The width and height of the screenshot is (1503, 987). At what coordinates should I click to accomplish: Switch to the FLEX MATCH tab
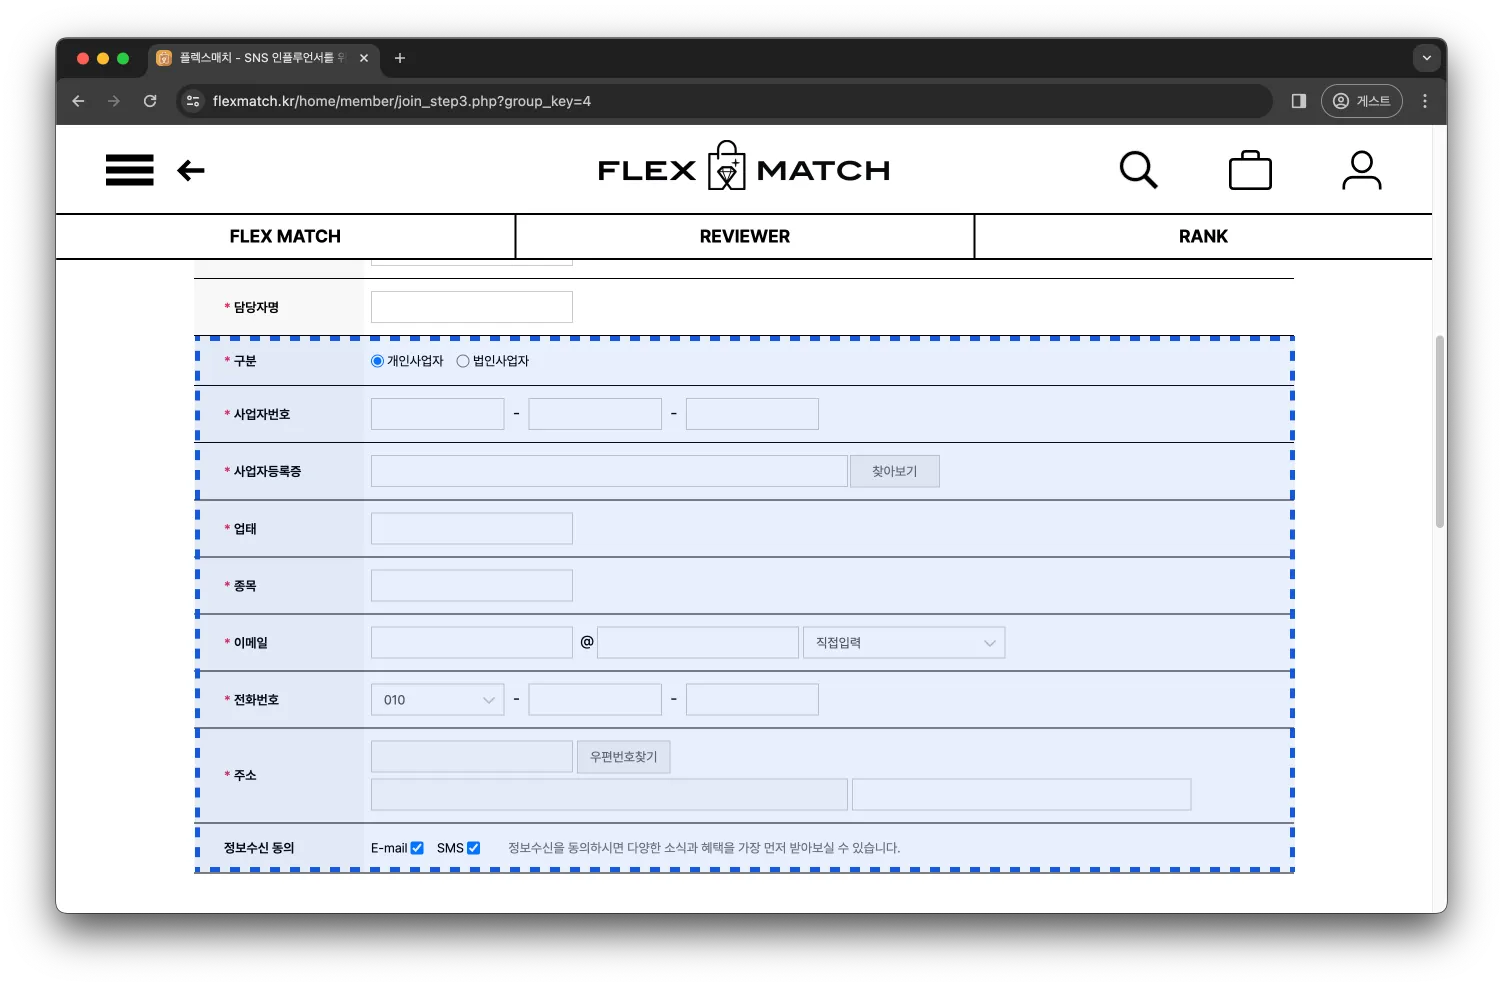pos(285,236)
